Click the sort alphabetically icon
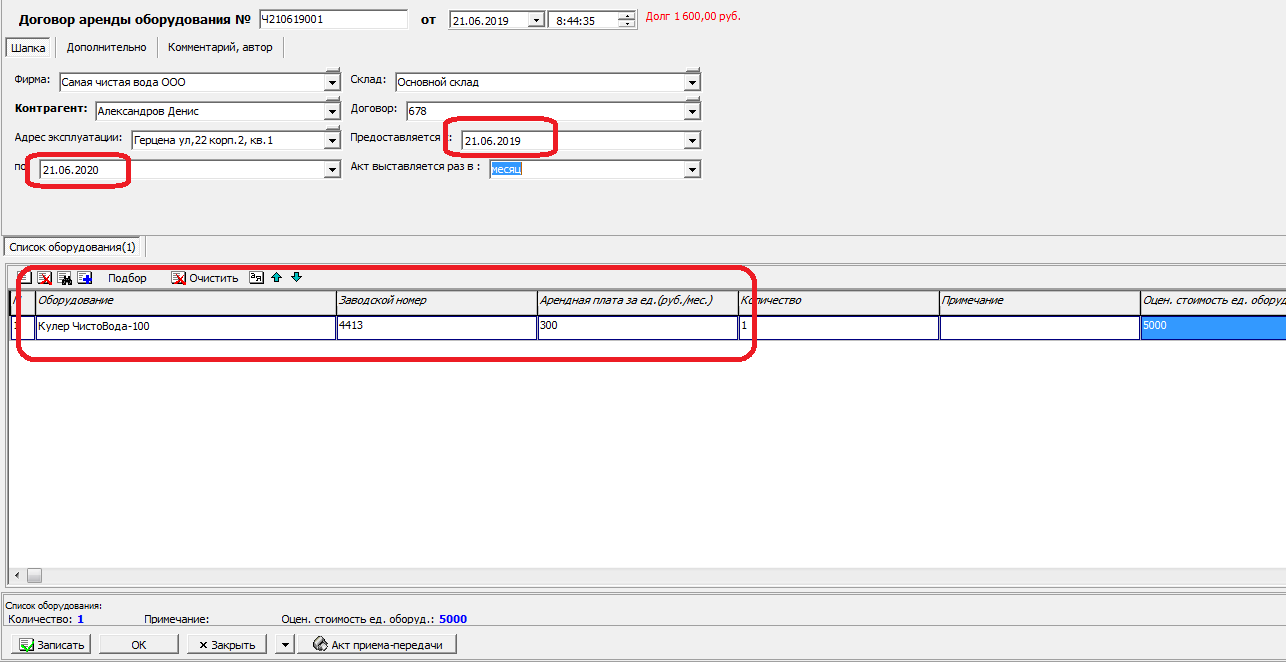 [x=256, y=278]
